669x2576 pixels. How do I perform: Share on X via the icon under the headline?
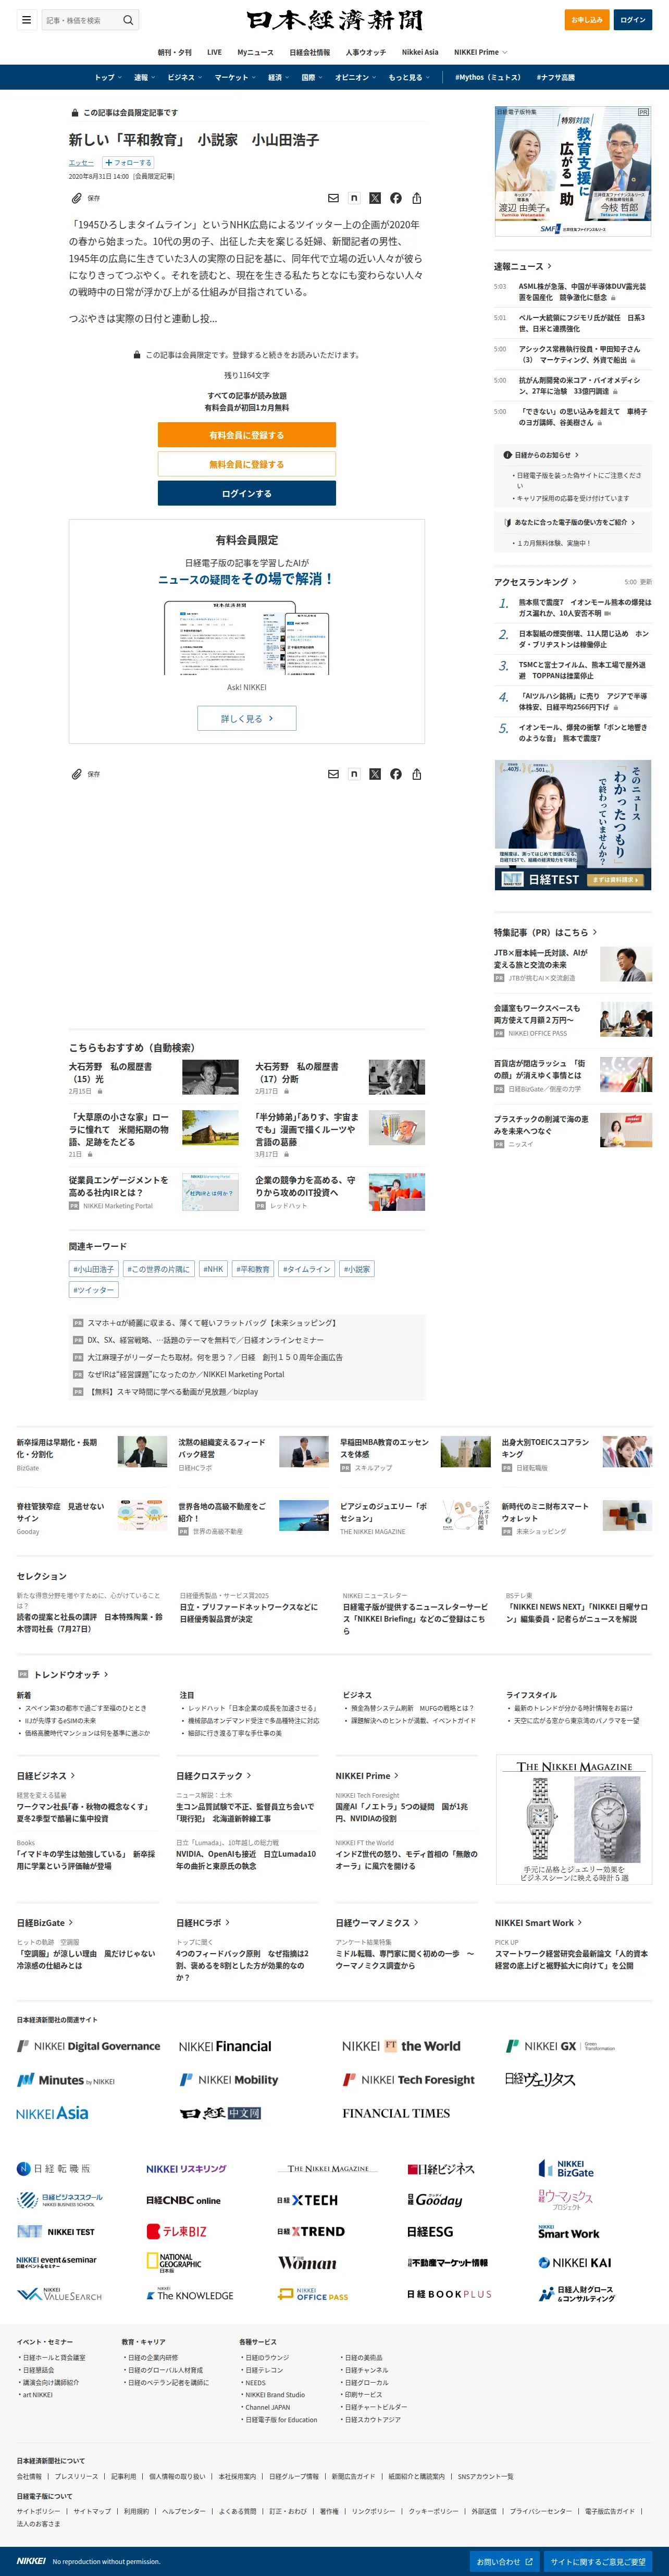click(x=375, y=198)
